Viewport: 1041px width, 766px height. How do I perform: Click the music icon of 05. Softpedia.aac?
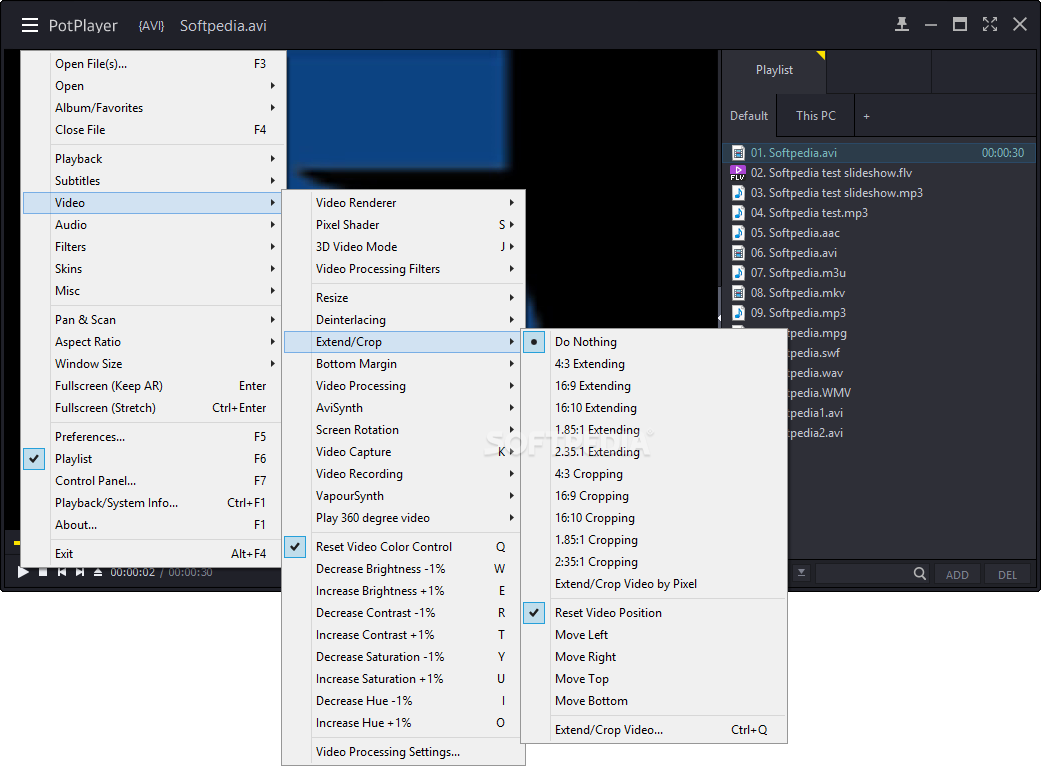(x=738, y=232)
